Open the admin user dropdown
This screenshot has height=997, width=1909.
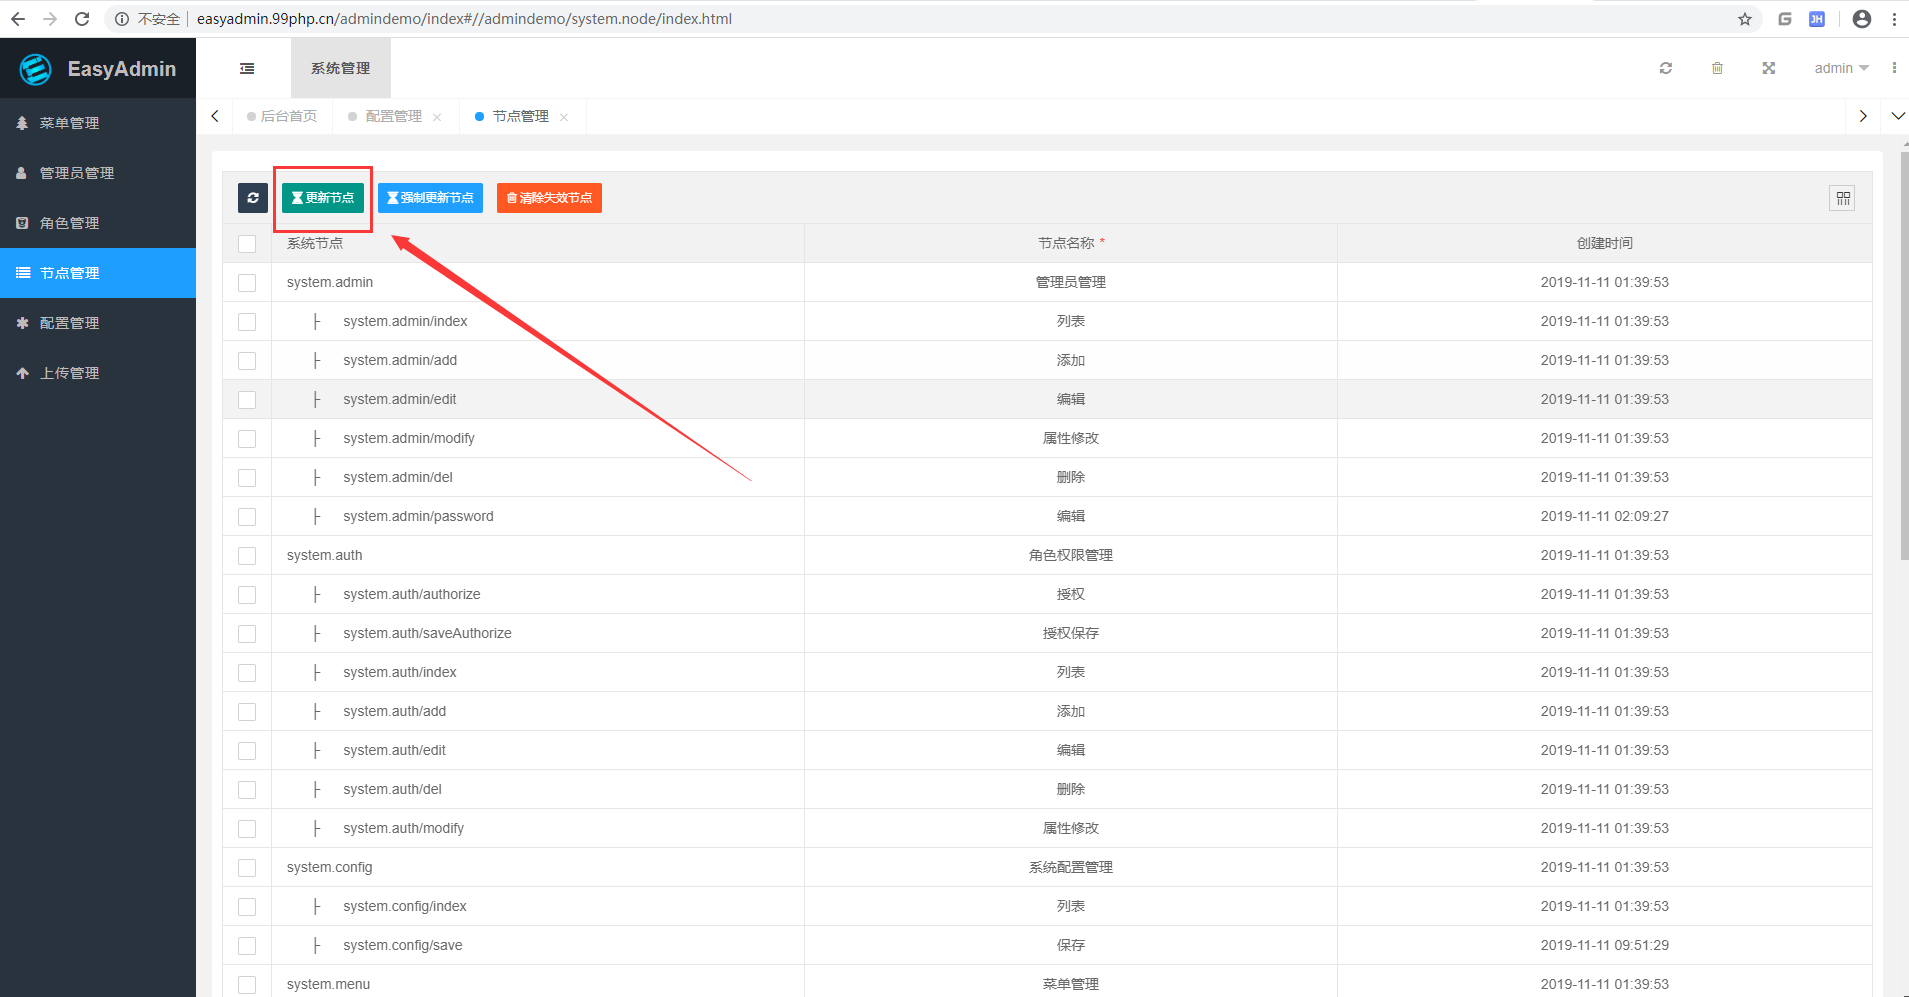tap(1841, 68)
